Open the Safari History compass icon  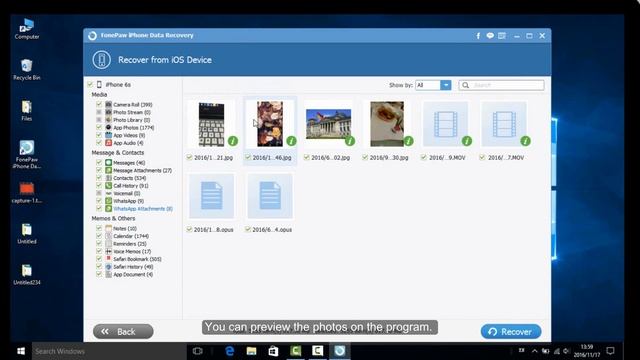coord(109,267)
